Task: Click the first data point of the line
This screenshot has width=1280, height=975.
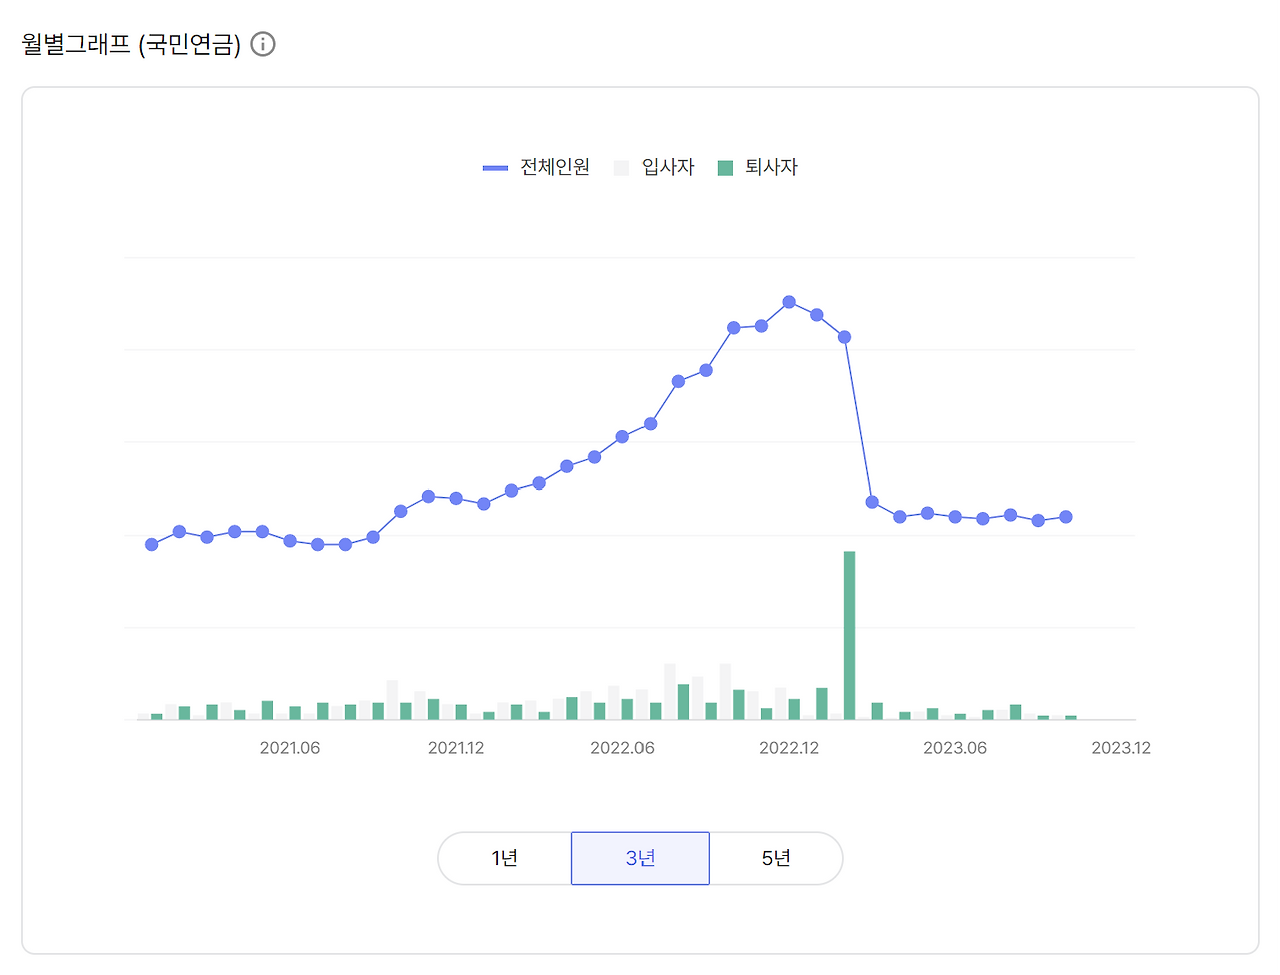Action: click(x=151, y=545)
